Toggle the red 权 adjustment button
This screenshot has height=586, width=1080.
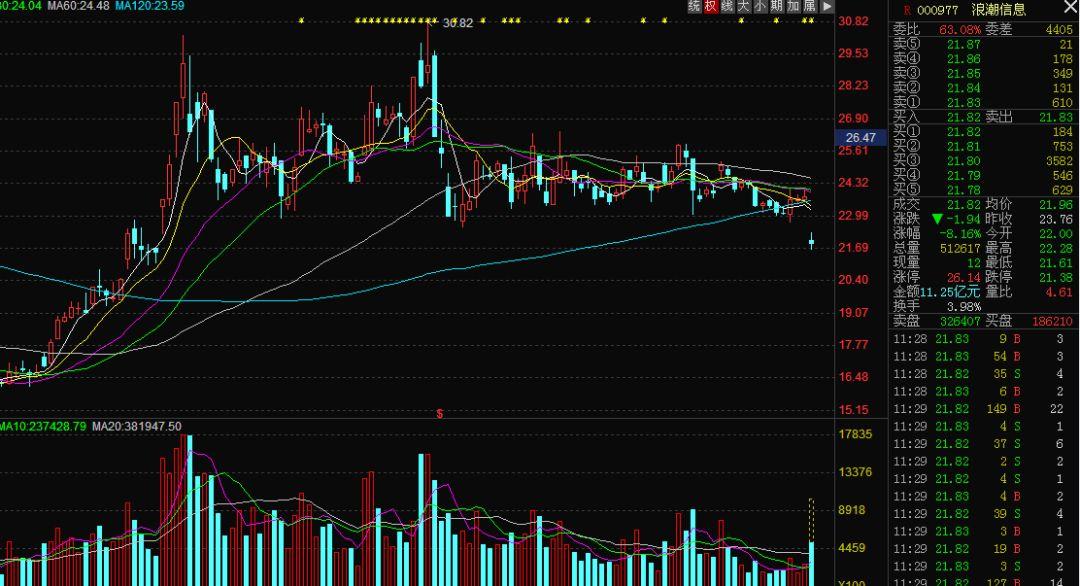click(x=711, y=6)
